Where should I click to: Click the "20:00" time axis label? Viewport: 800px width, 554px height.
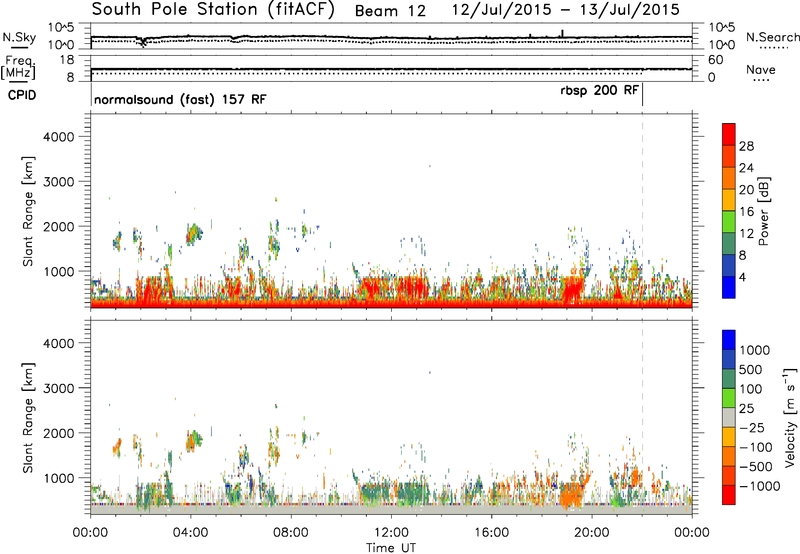[x=592, y=533]
